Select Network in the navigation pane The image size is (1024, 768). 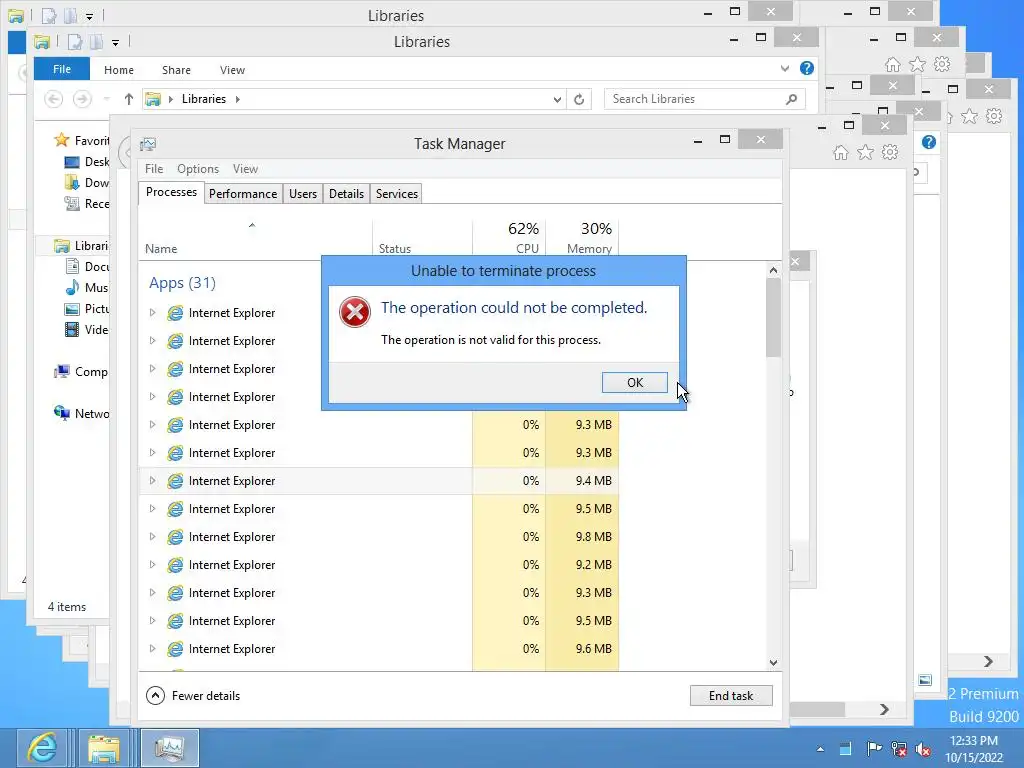pos(82,414)
